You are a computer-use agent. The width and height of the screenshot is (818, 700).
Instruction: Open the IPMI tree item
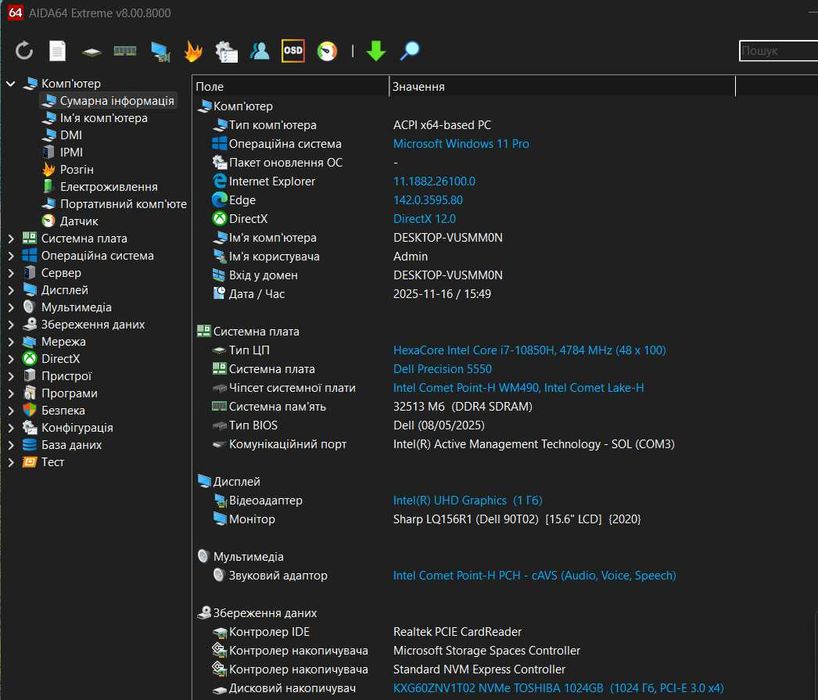[x=71, y=152]
